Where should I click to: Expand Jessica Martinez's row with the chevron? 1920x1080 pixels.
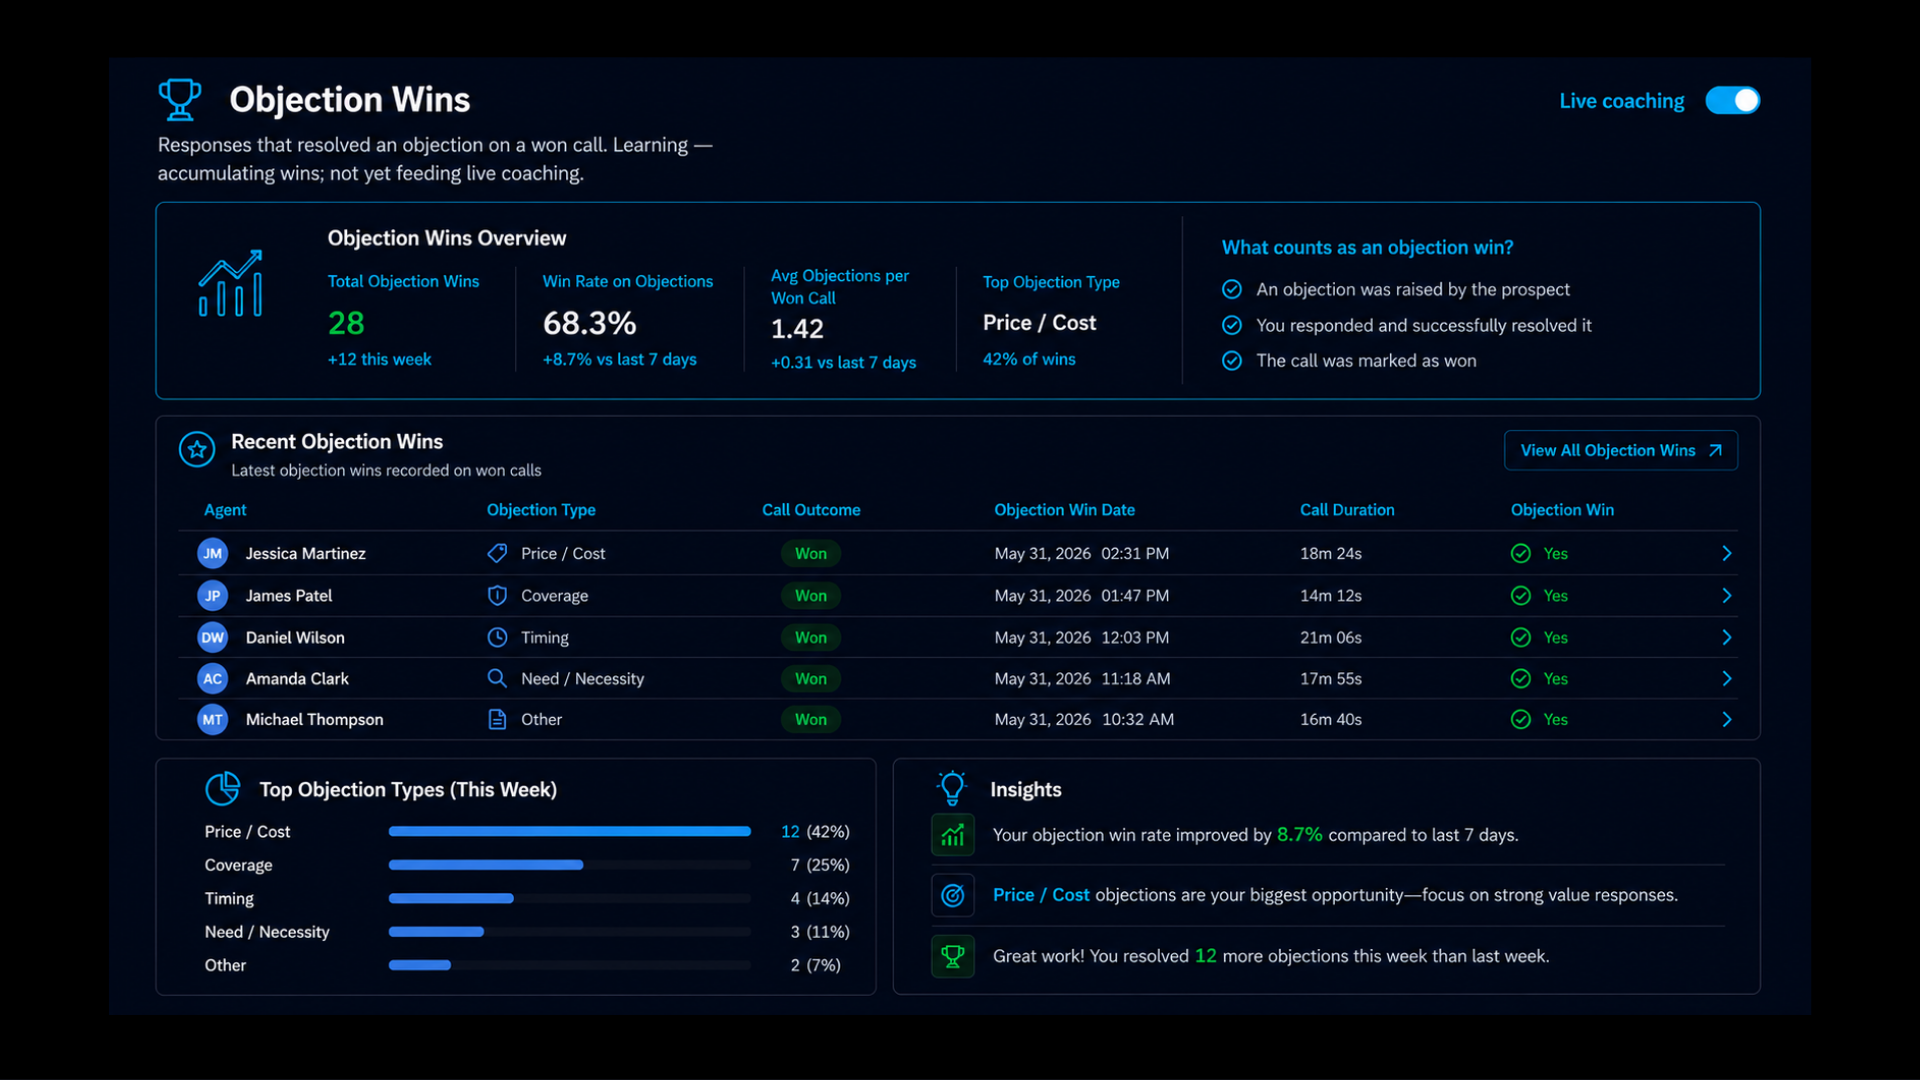tap(1727, 553)
